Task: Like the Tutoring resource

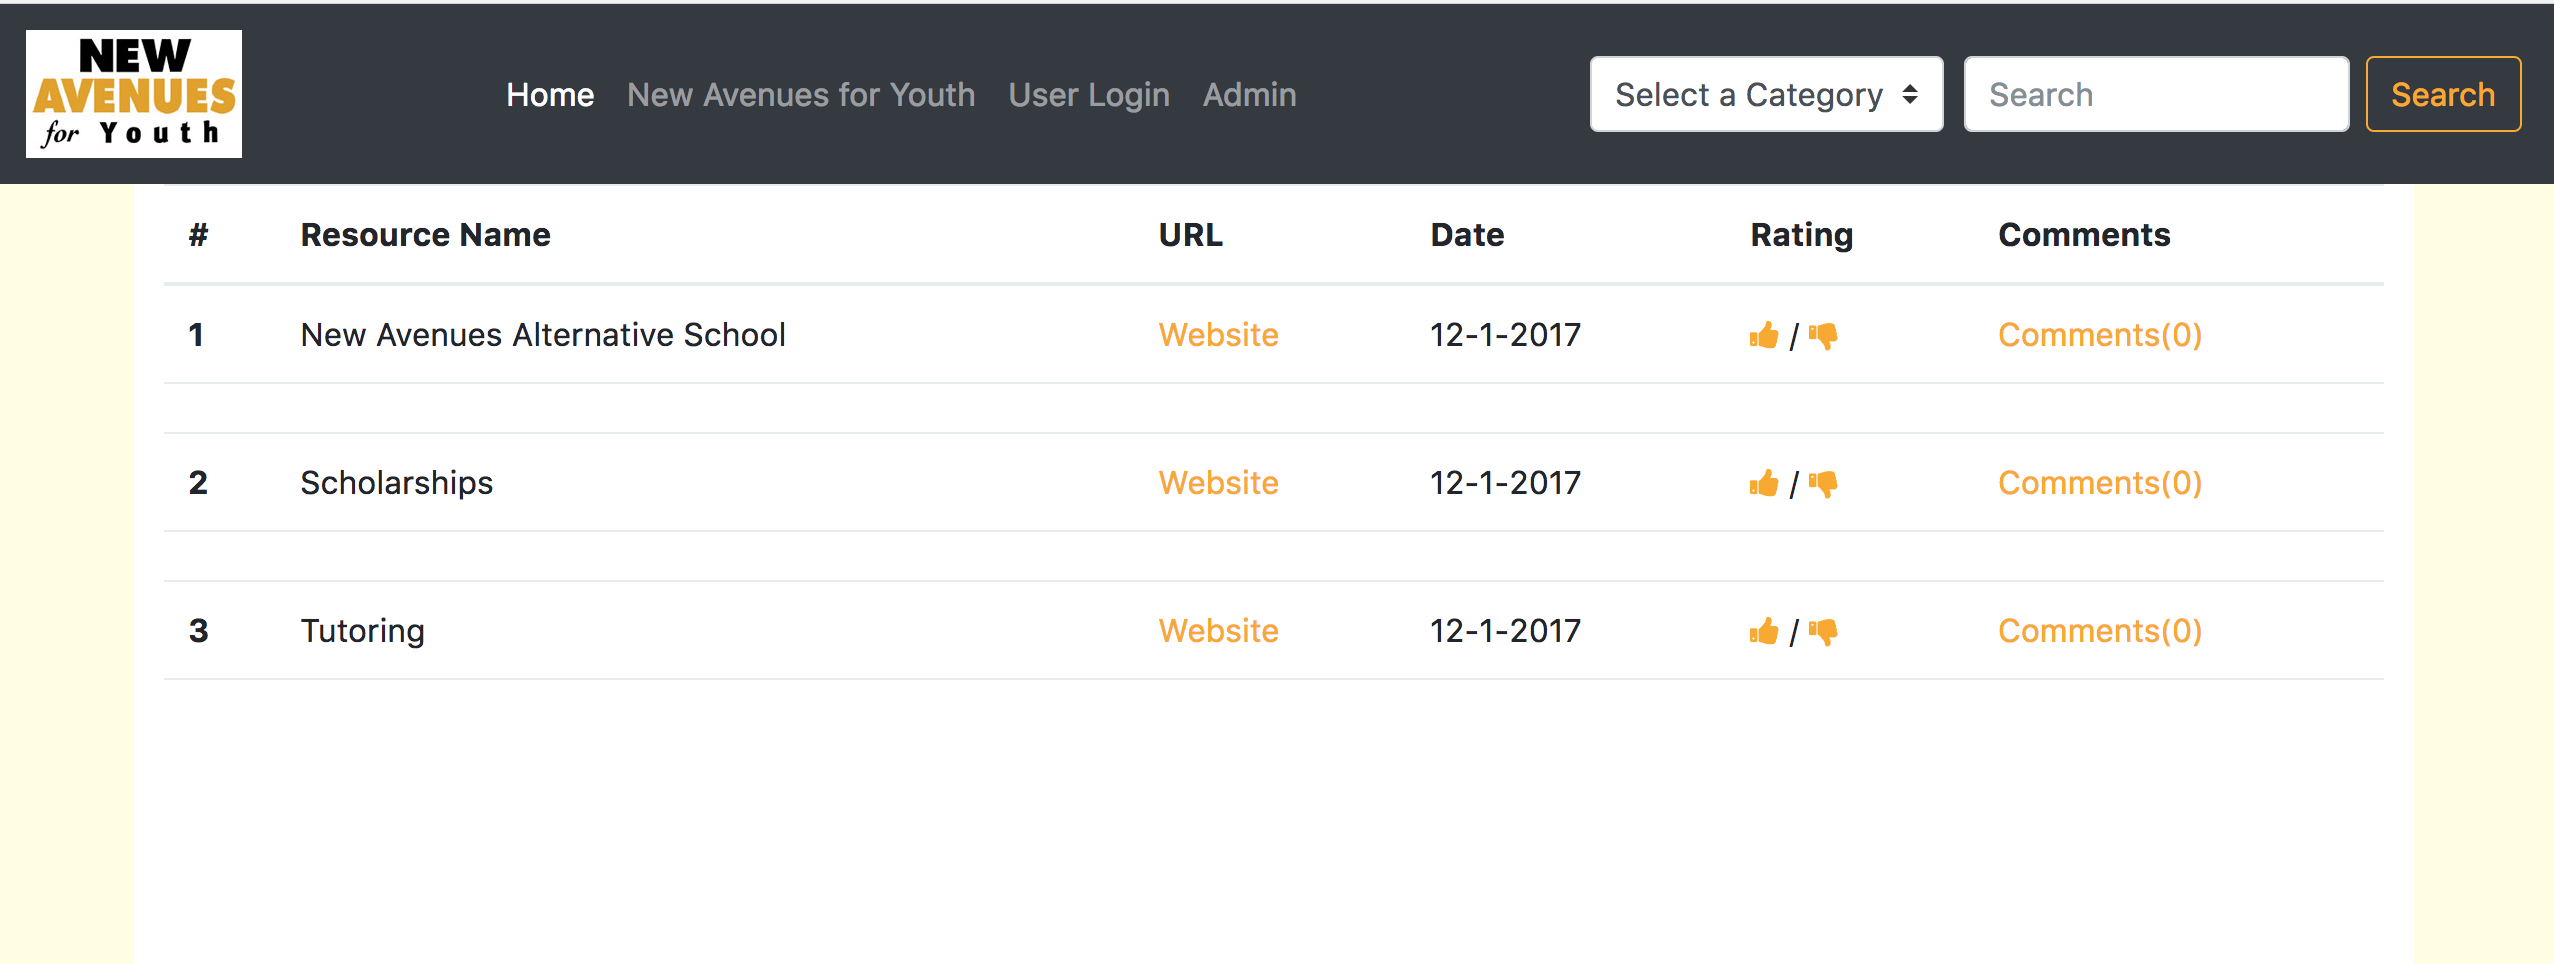Action: 1764,631
